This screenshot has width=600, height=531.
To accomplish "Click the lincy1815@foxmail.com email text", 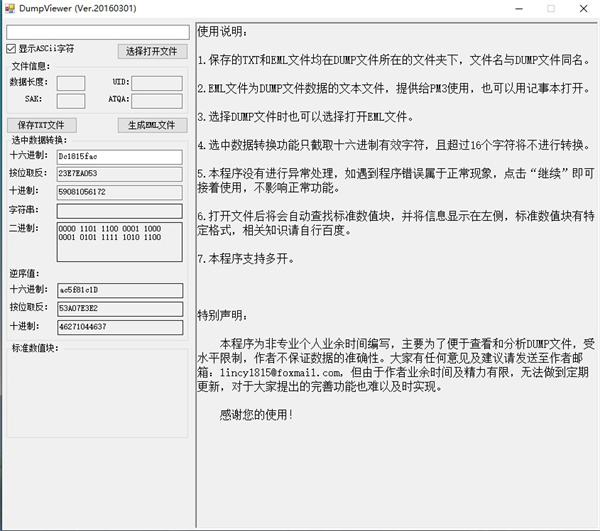I will (x=280, y=372).
